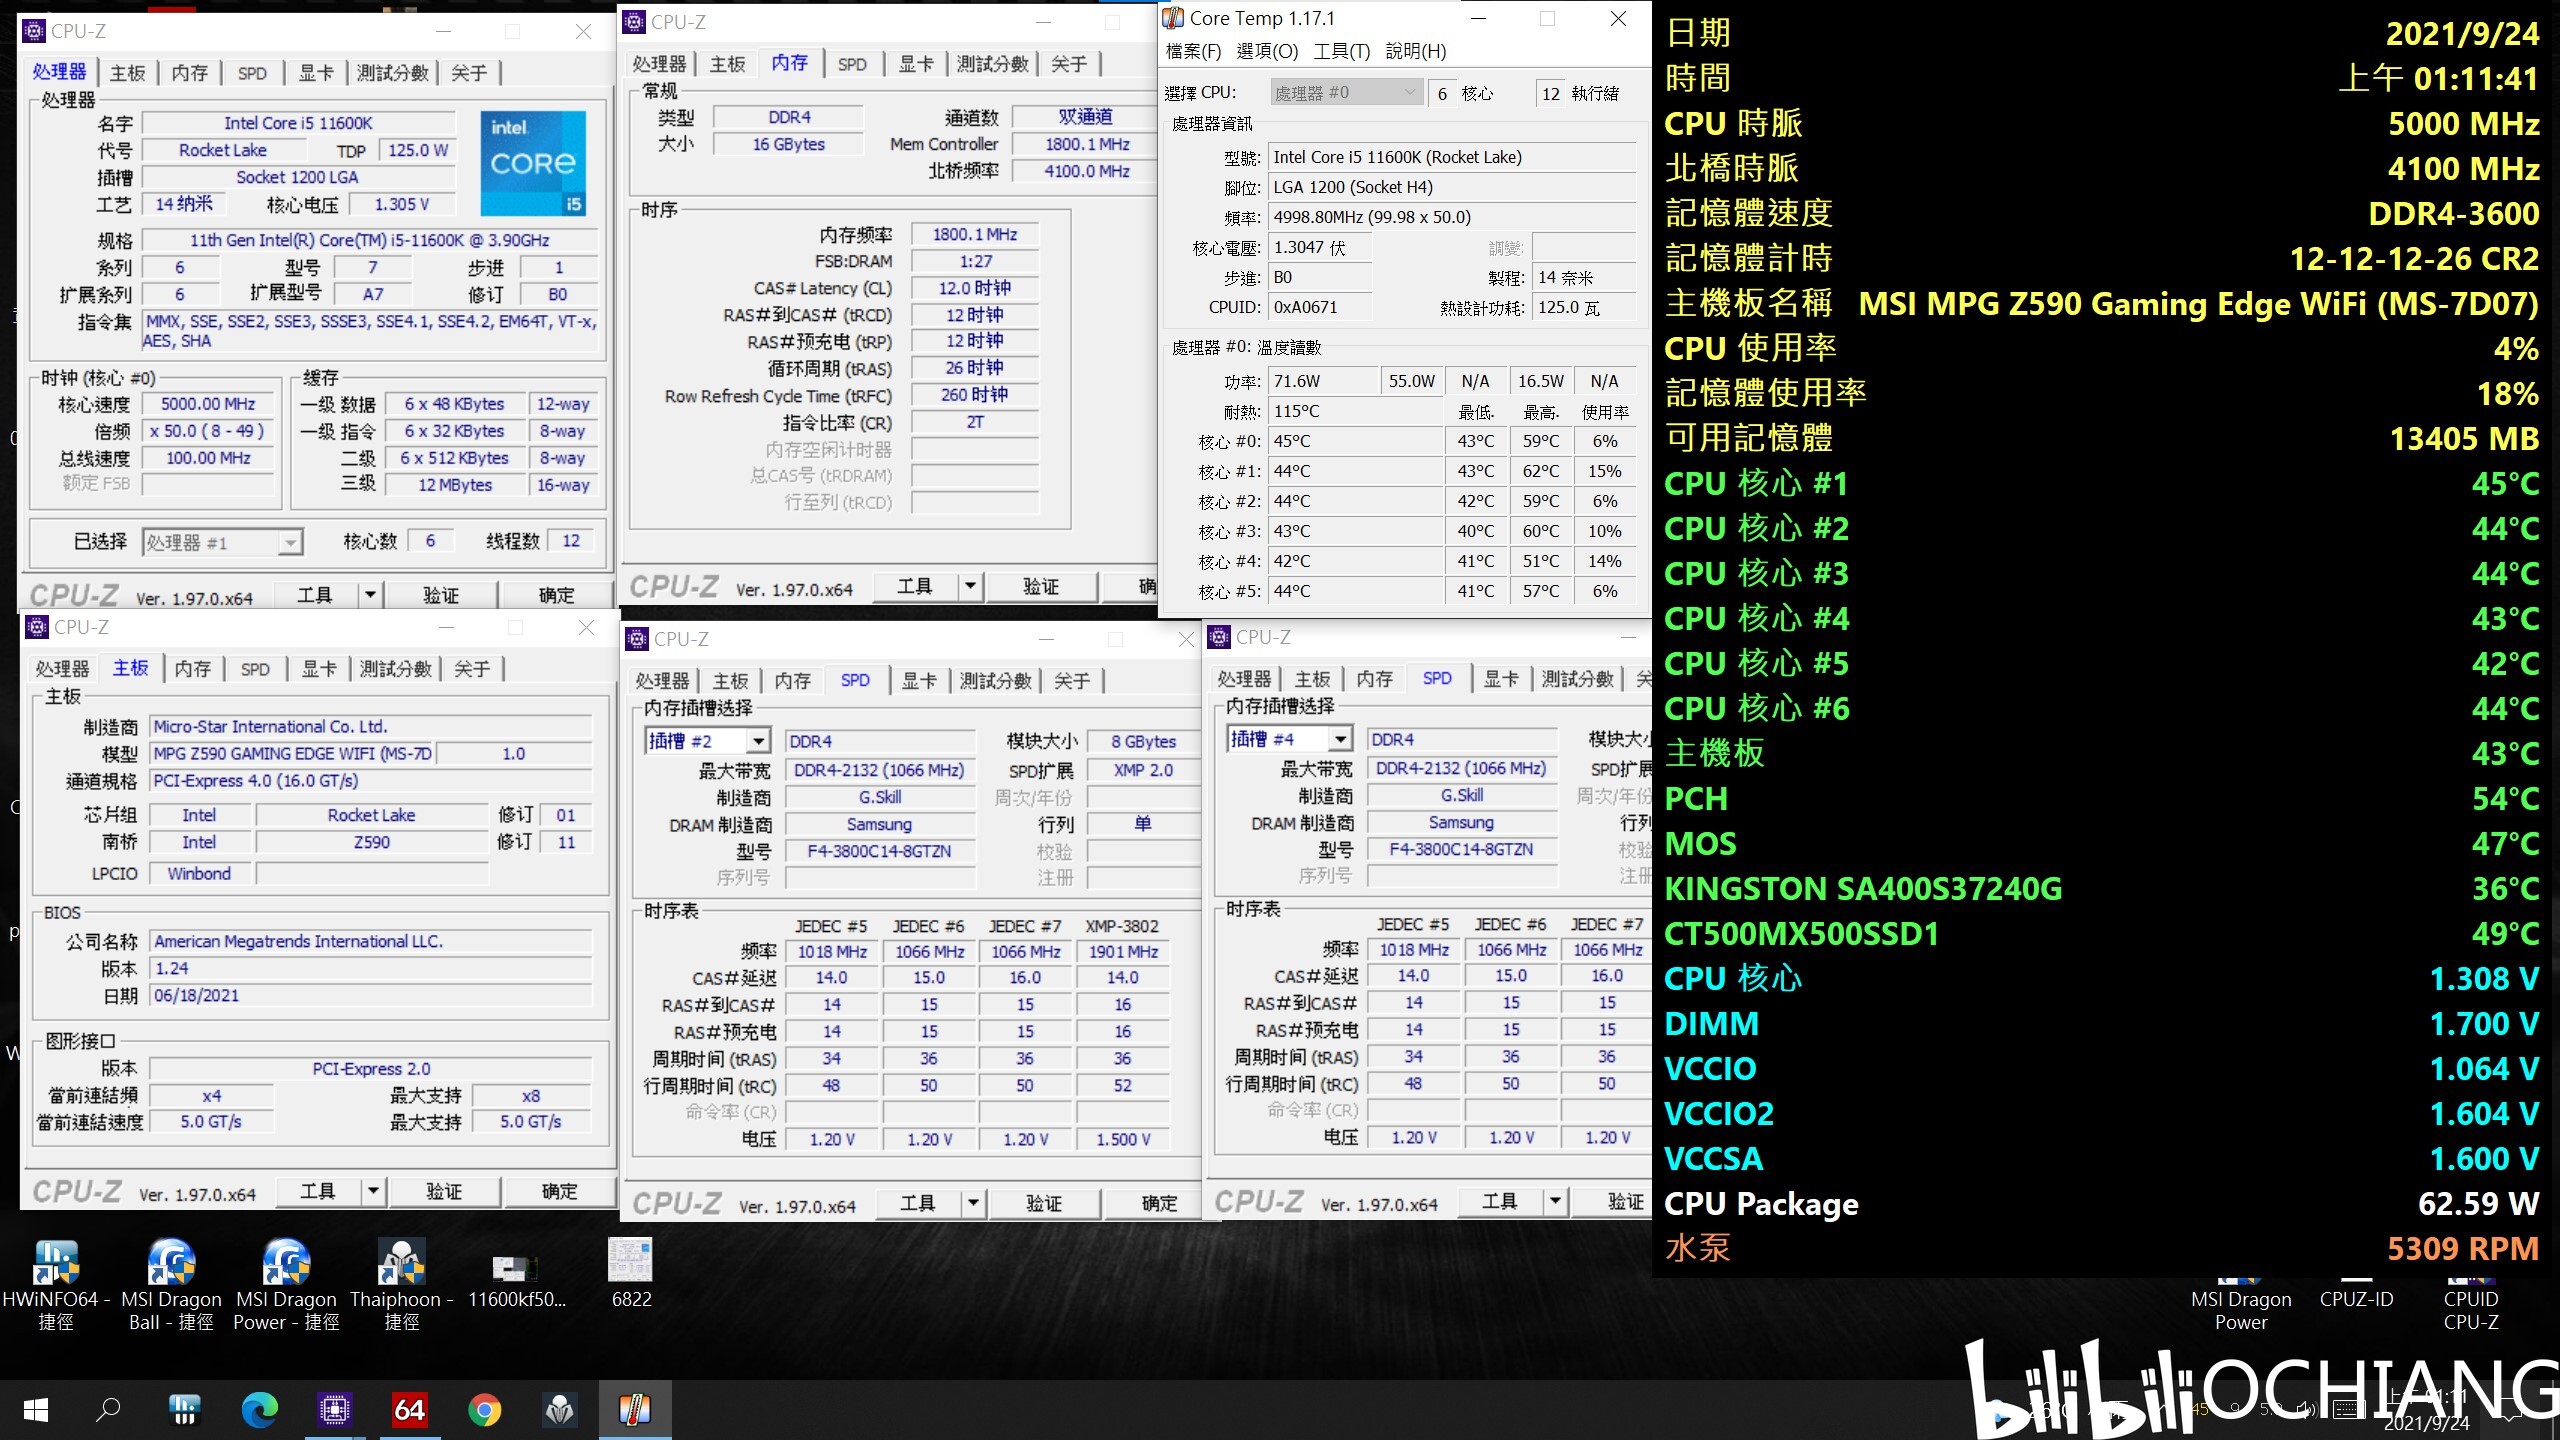Click the Windows Start button
This screenshot has height=1440, width=2560.
click(x=36, y=1410)
